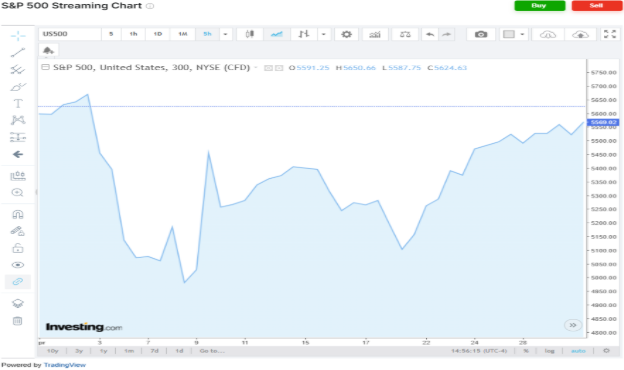The width and height of the screenshot is (624, 370).
Task: Select the 1y date range
Action: (x=103, y=351)
